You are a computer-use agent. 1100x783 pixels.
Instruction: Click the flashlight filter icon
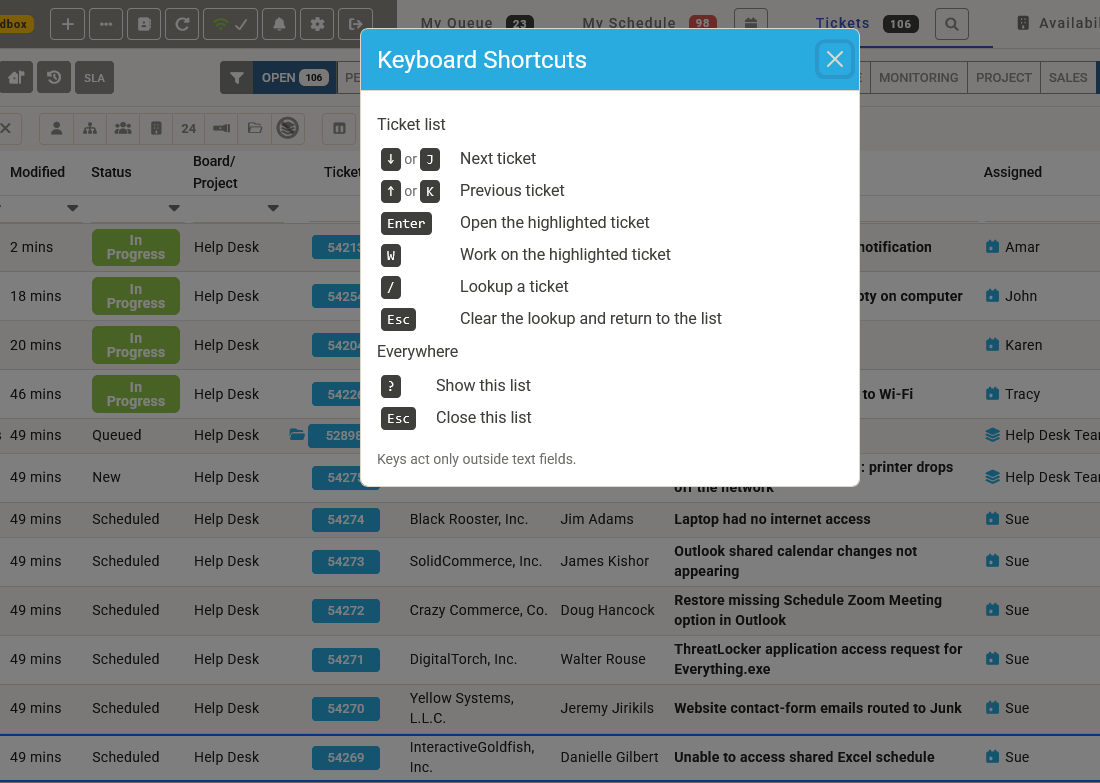tap(222, 128)
